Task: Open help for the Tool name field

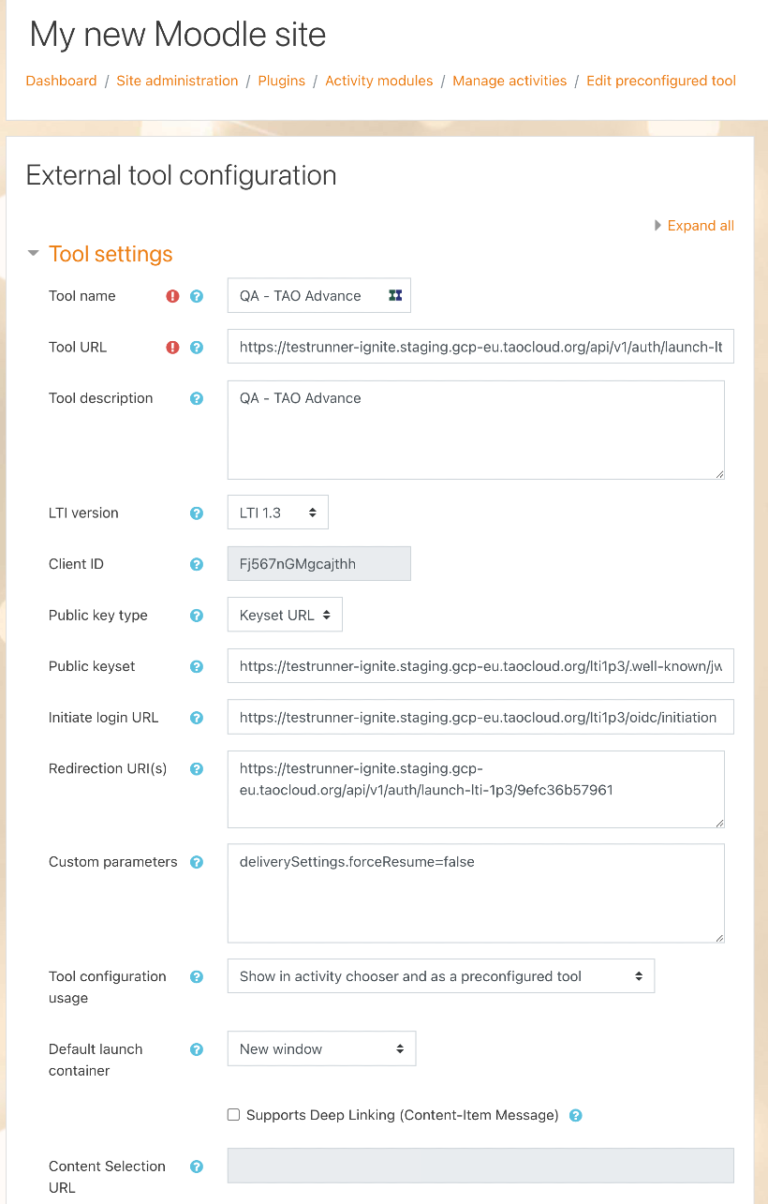Action: click(196, 295)
